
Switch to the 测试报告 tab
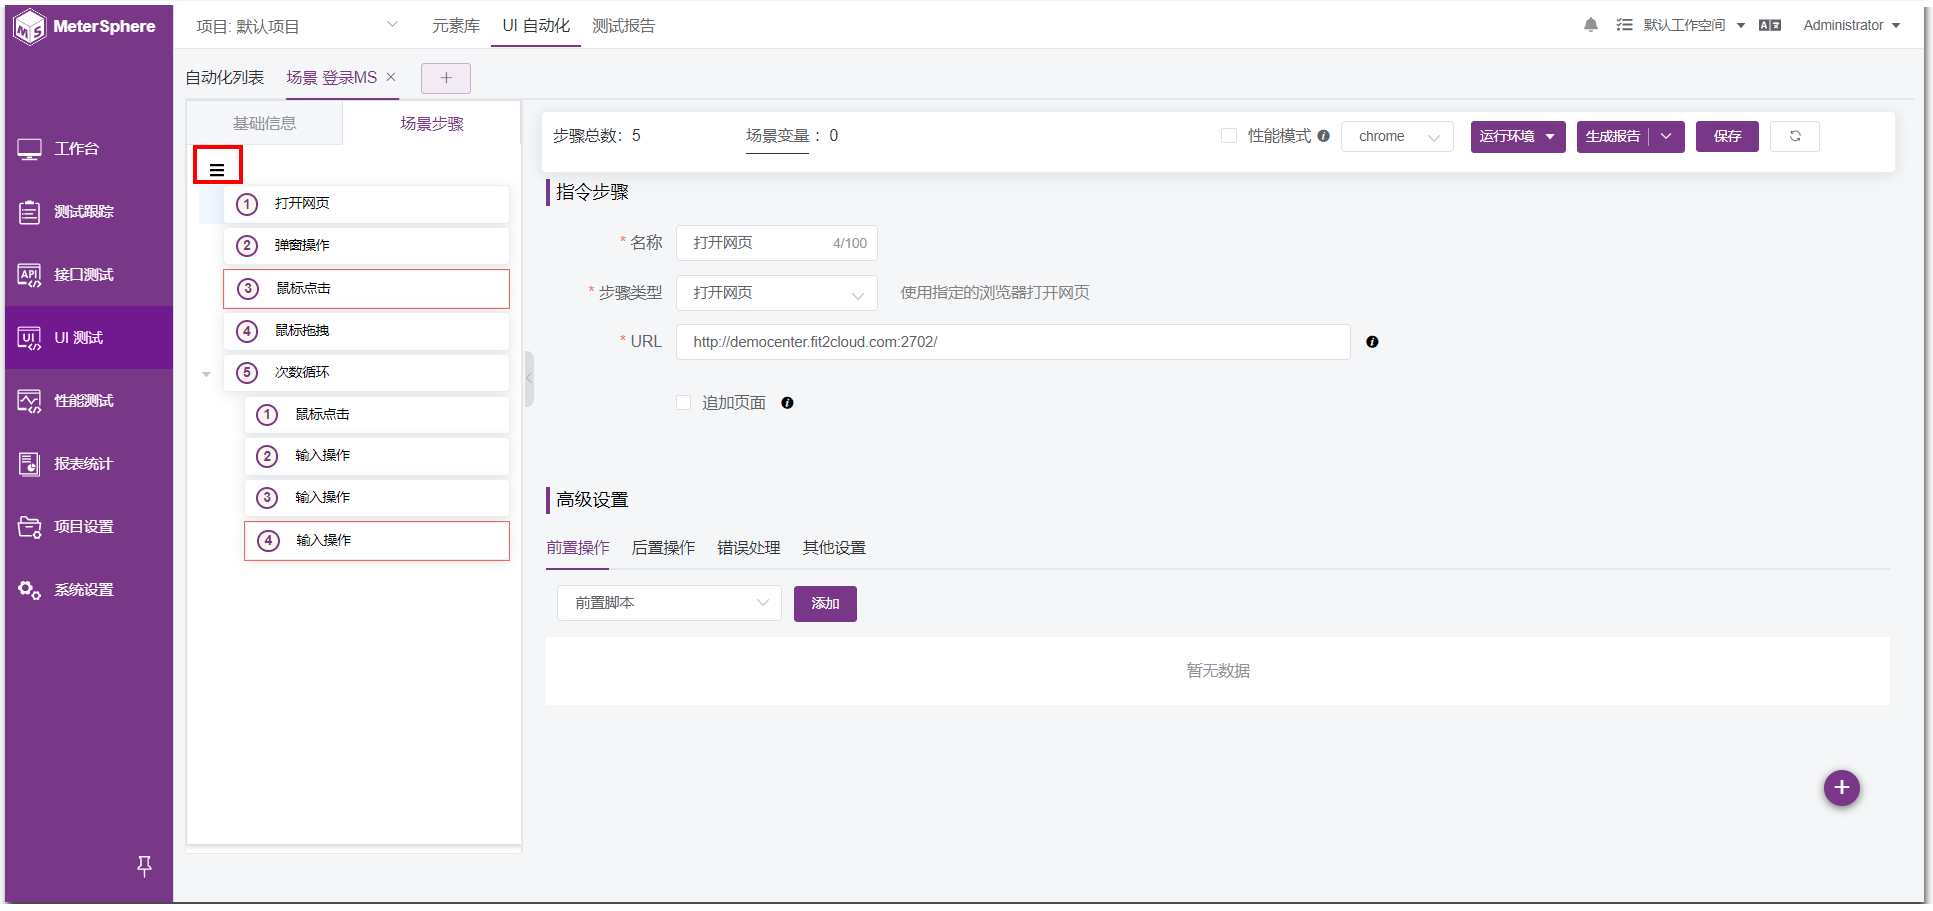(x=623, y=26)
